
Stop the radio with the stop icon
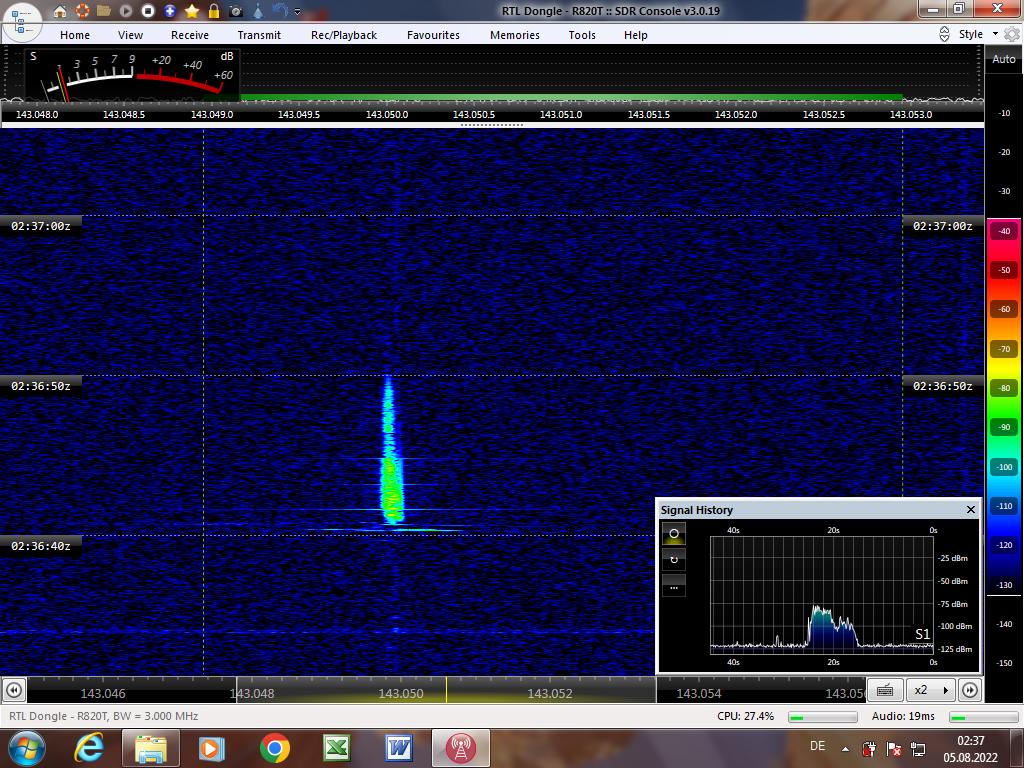pyautogui.click(x=148, y=10)
